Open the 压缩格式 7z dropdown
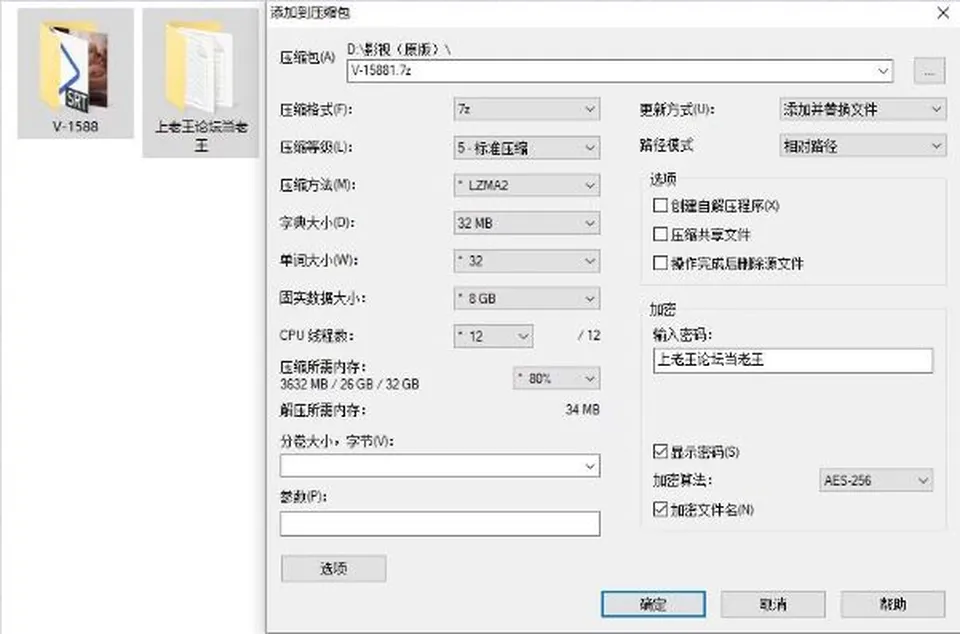The image size is (960, 634). tap(527, 110)
